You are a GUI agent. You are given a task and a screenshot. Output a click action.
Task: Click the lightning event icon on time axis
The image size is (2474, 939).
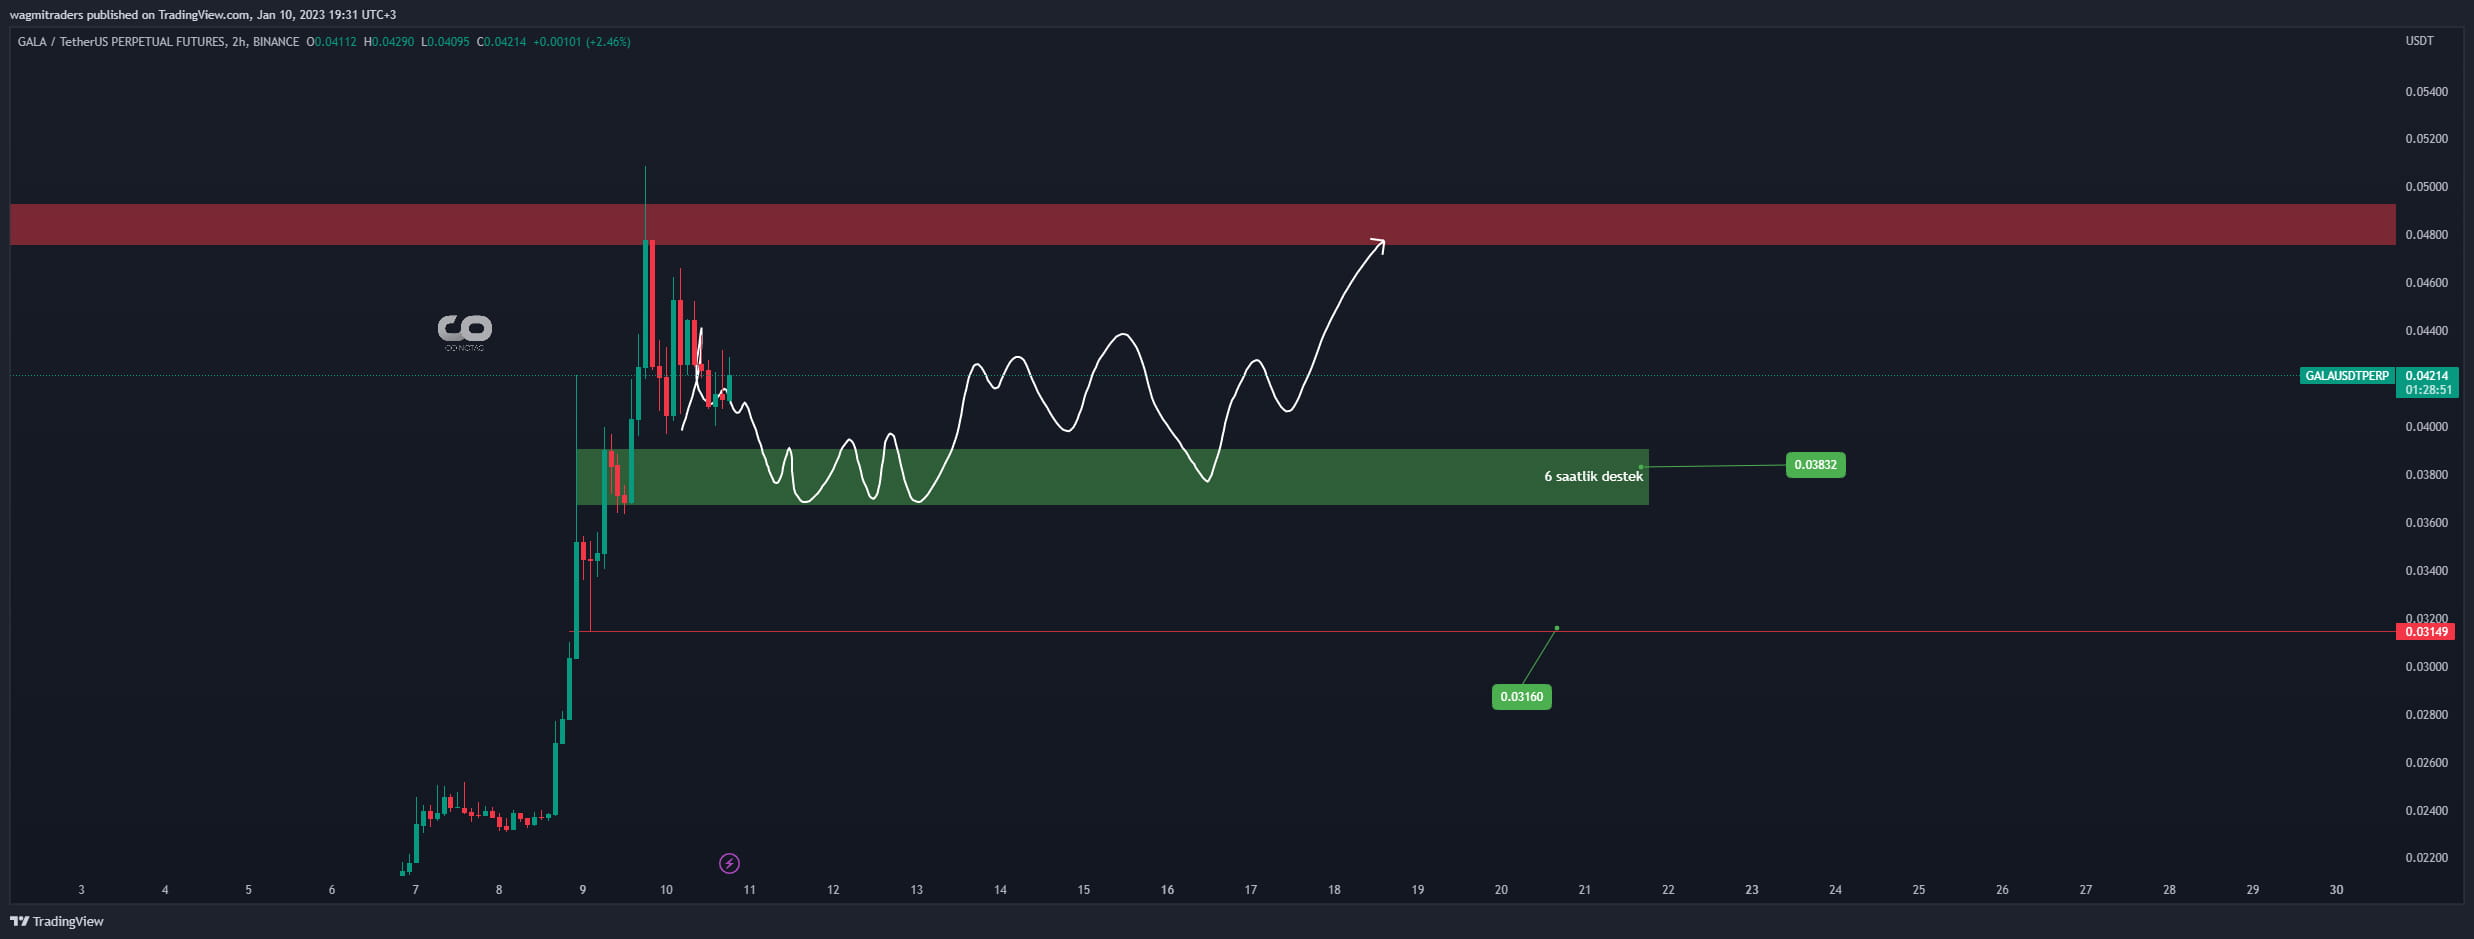[x=729, y=862]
